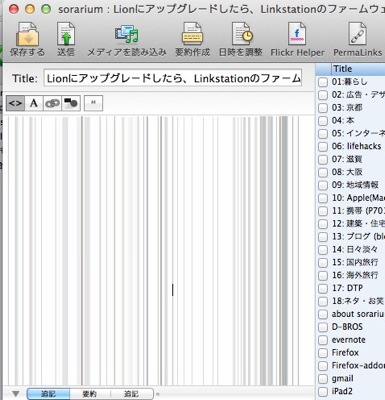
Task: Check the gmail category checkbox
Action: coord(323,379)
